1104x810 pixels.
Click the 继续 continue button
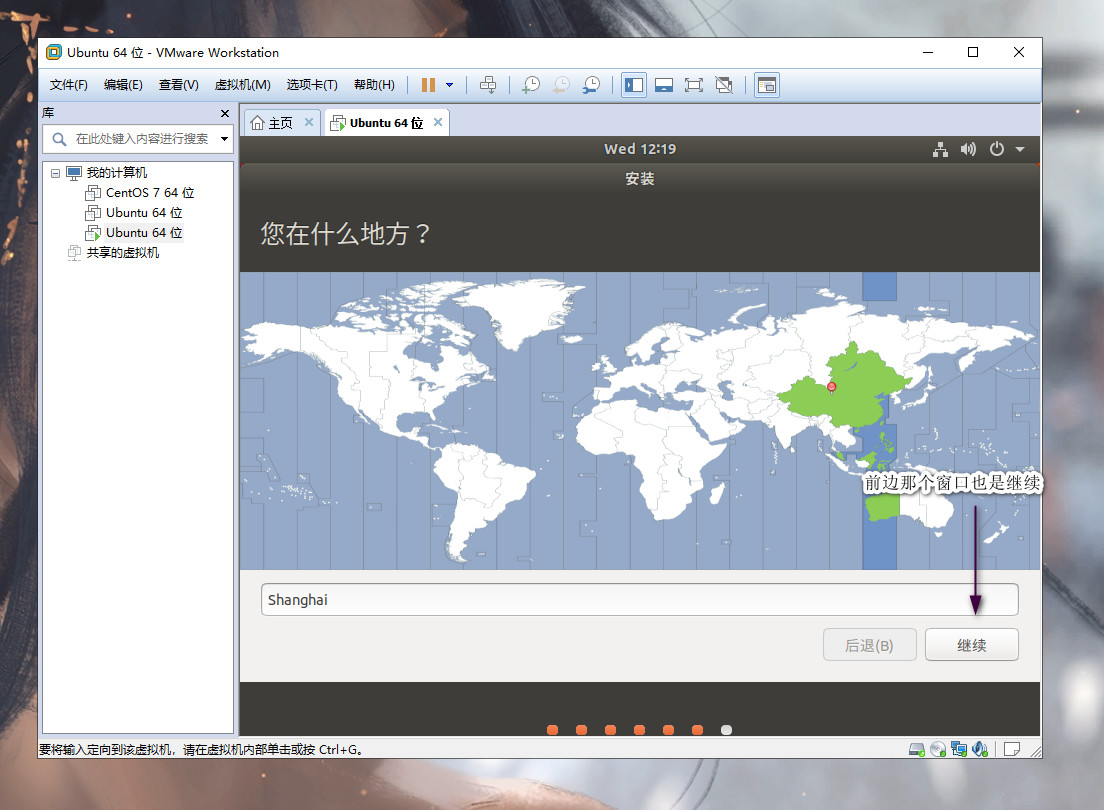click(x=972, y=645)
